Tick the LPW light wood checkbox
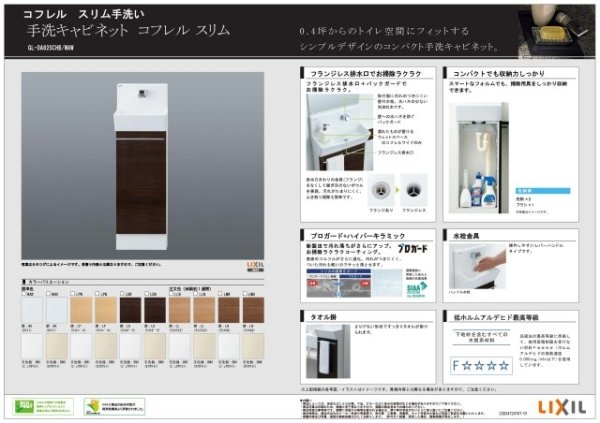This screenshot has width=600, height=423. point(73,294)
